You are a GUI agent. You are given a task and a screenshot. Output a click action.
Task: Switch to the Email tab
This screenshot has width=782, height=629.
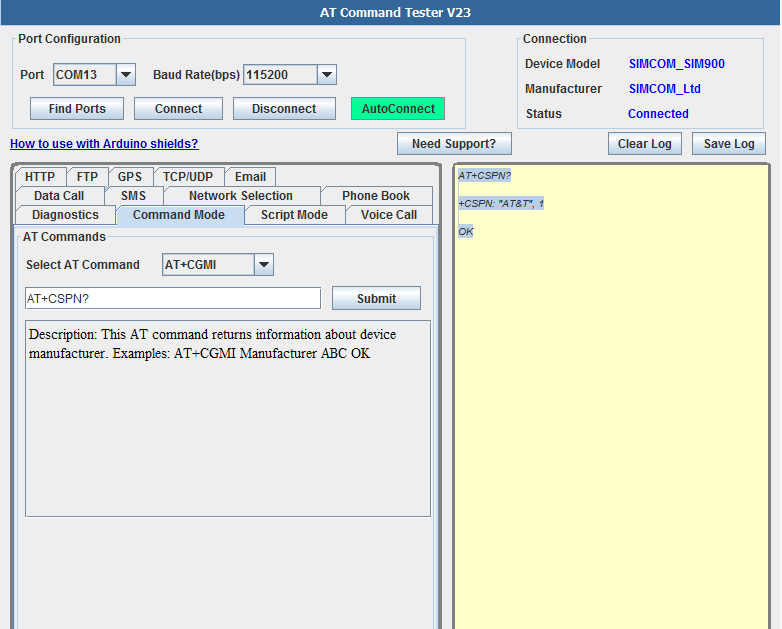pyautogui.click(x=250, y=177)
